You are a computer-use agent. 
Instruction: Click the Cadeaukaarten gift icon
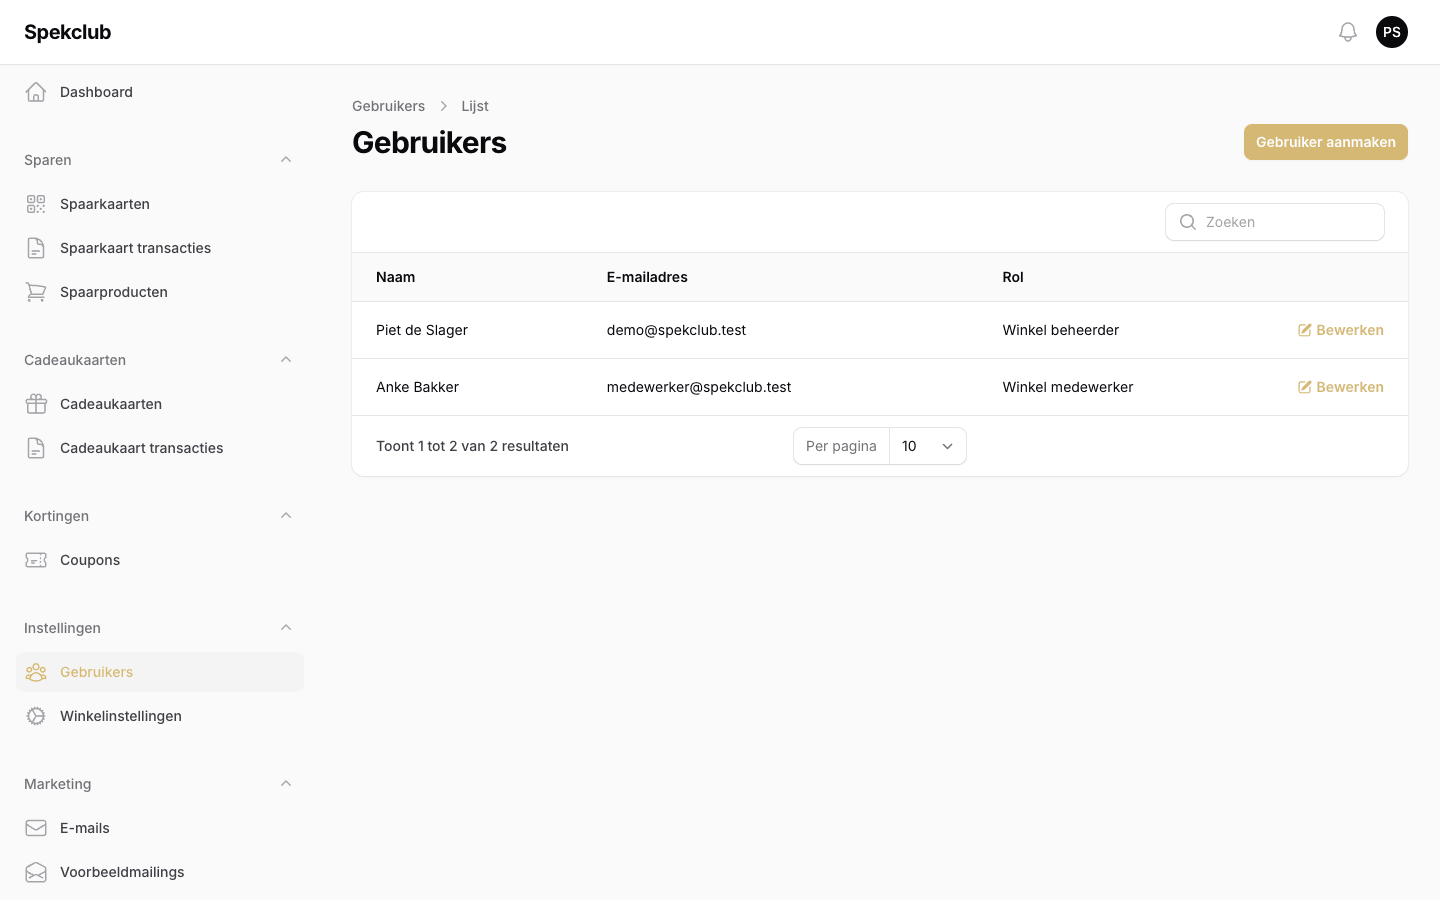tap(36, 404)
